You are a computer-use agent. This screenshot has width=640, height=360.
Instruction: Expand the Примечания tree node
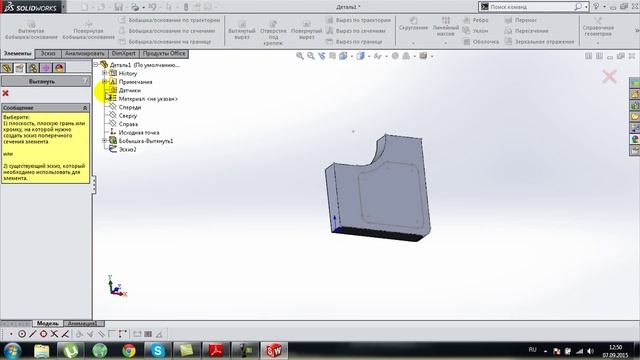[x=104, y=82]
